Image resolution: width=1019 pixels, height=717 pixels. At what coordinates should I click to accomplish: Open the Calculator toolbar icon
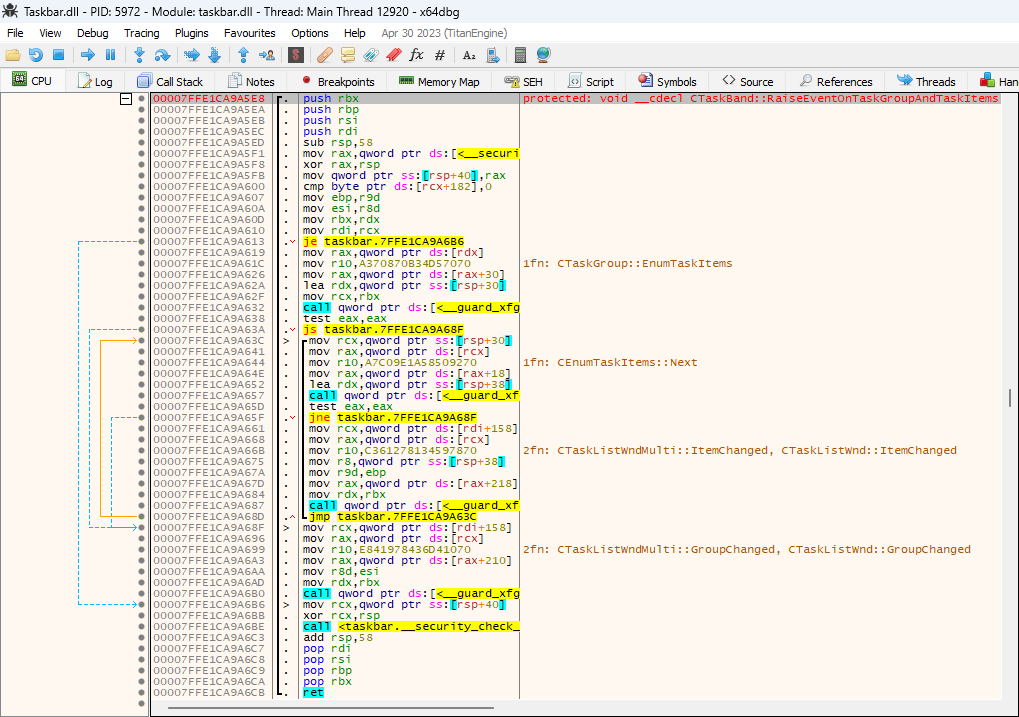click(520, 55)
